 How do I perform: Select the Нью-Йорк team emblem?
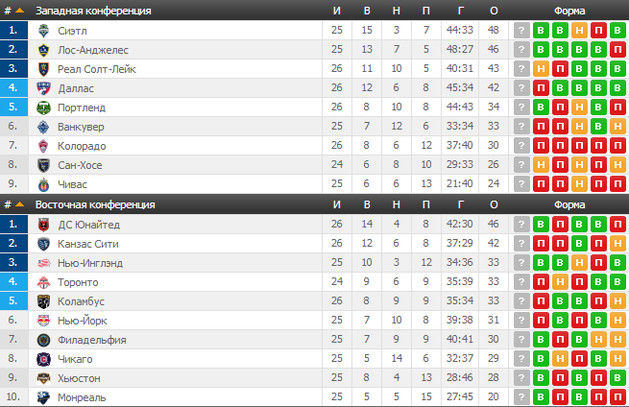point(43,320)
